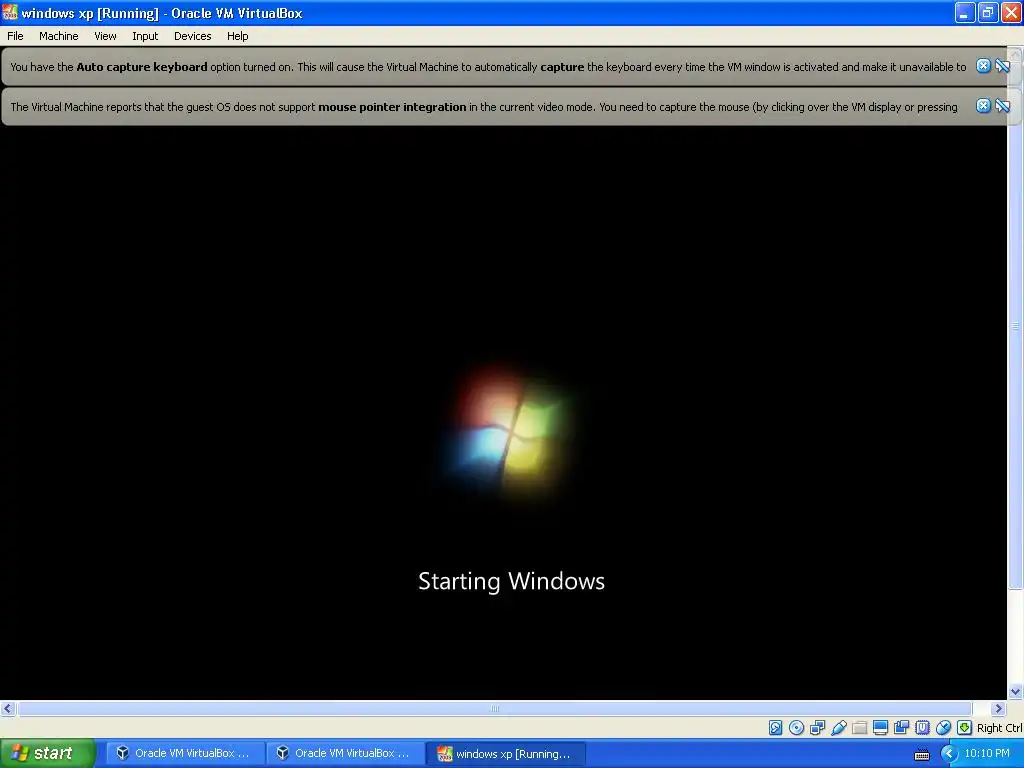Click the vertical scrollbar down arrow
Image resolution: width=1024 pixels, height=768 pixels.
coord(1015,692)
